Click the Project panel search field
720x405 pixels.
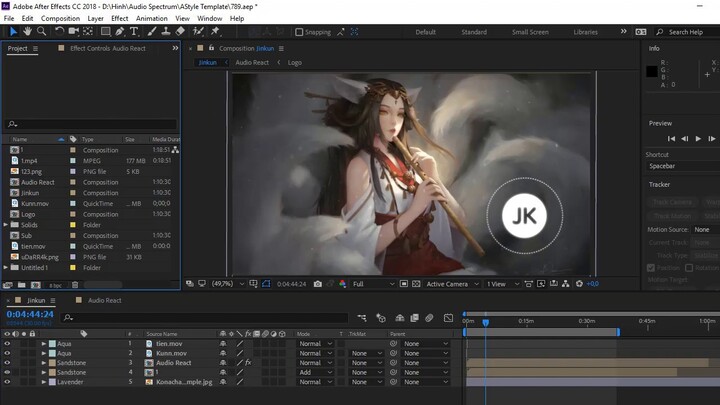click(91, 124)
